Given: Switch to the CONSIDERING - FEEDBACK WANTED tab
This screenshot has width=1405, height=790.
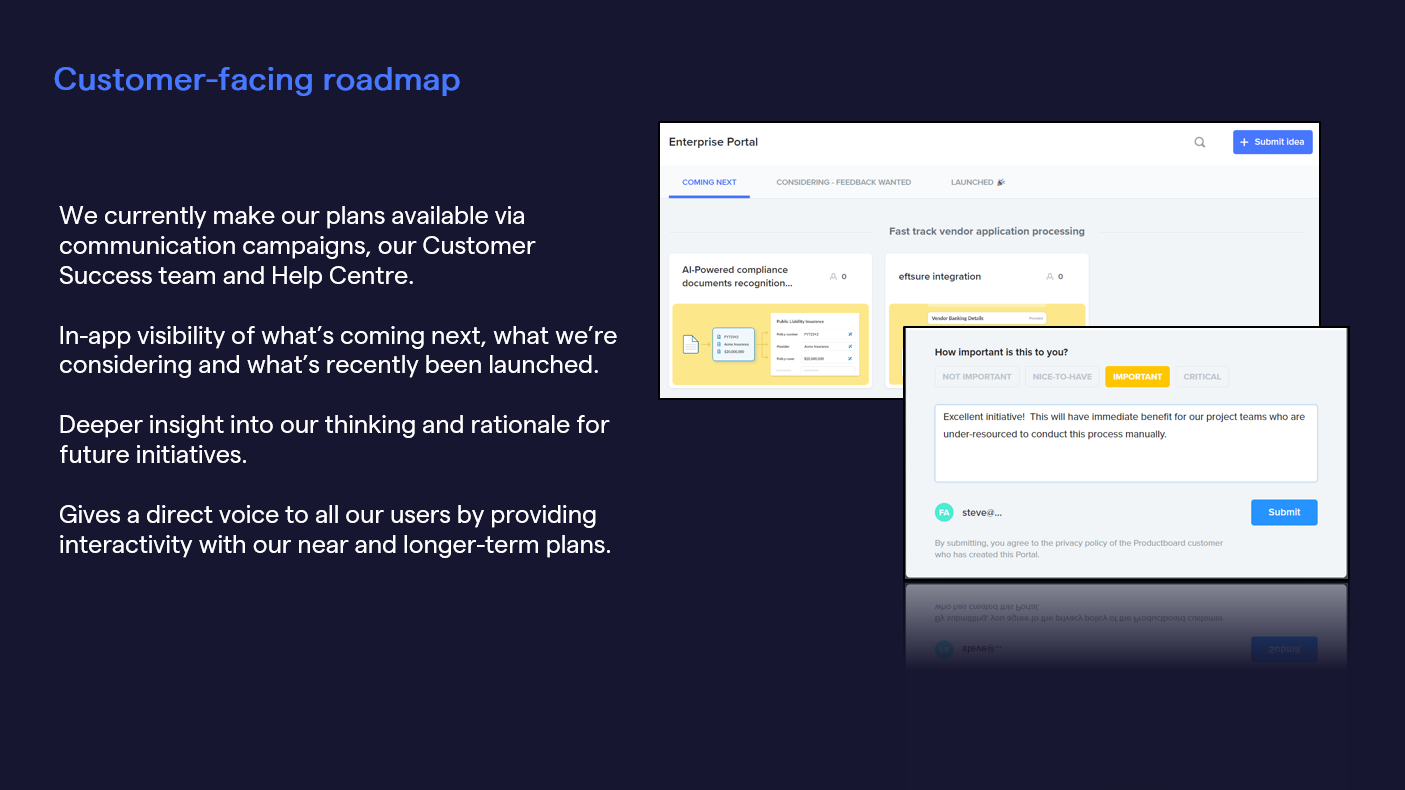Looking at the screenshot, I should coord(843,182).
